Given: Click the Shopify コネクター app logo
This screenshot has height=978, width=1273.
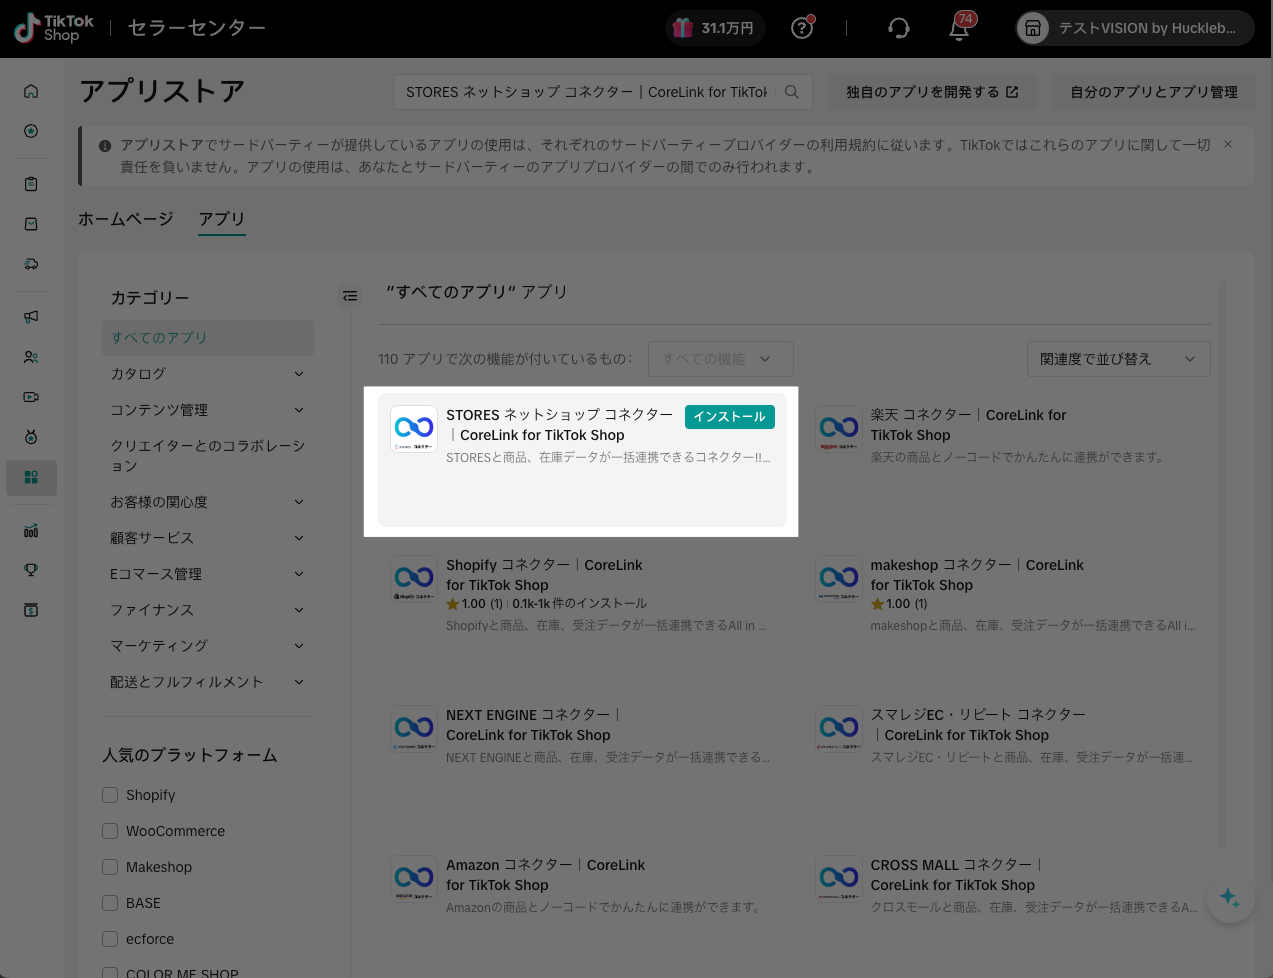Looking at the screenshot, I should [414, 579].
